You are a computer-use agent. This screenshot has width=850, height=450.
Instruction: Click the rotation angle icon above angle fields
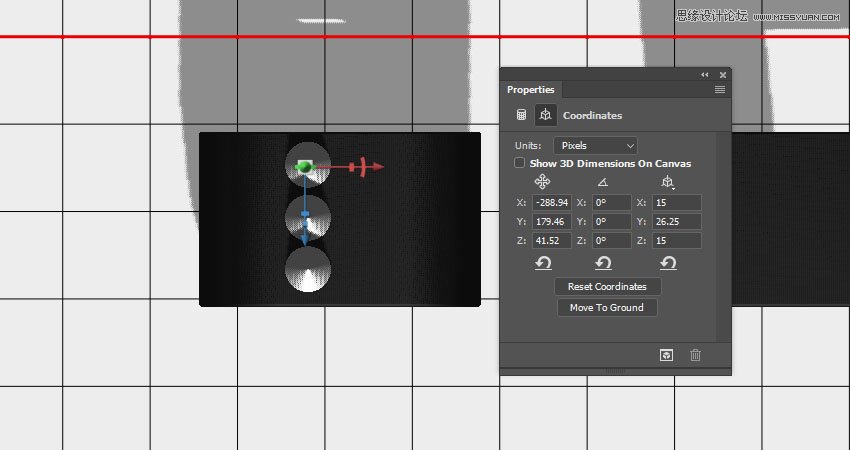tap(603, 181)
